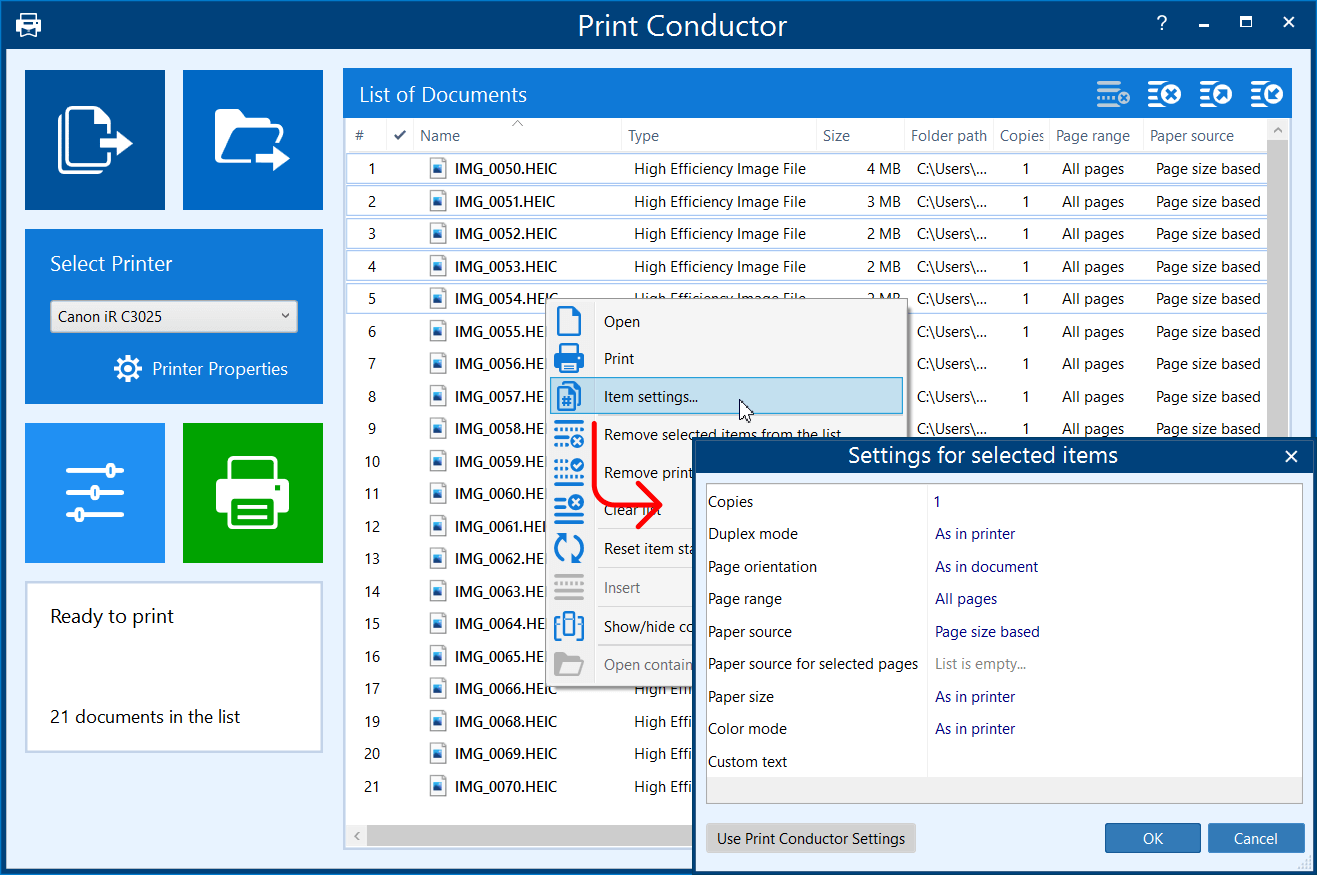Change Paper source value in settings dialog

tap(987, 631)
